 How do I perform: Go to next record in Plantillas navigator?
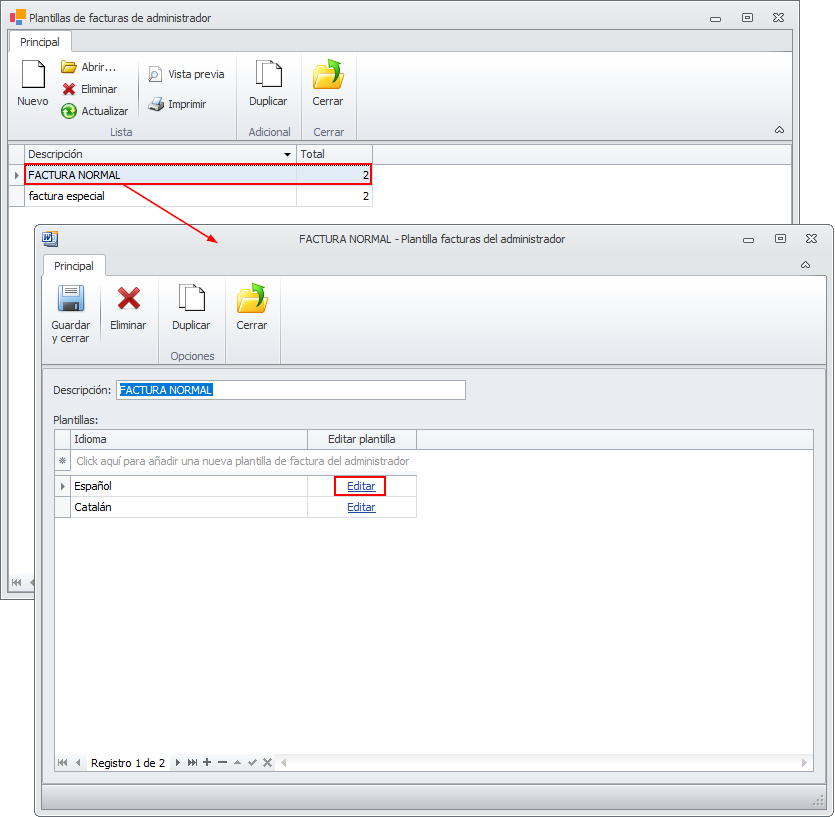click(178, 763)
